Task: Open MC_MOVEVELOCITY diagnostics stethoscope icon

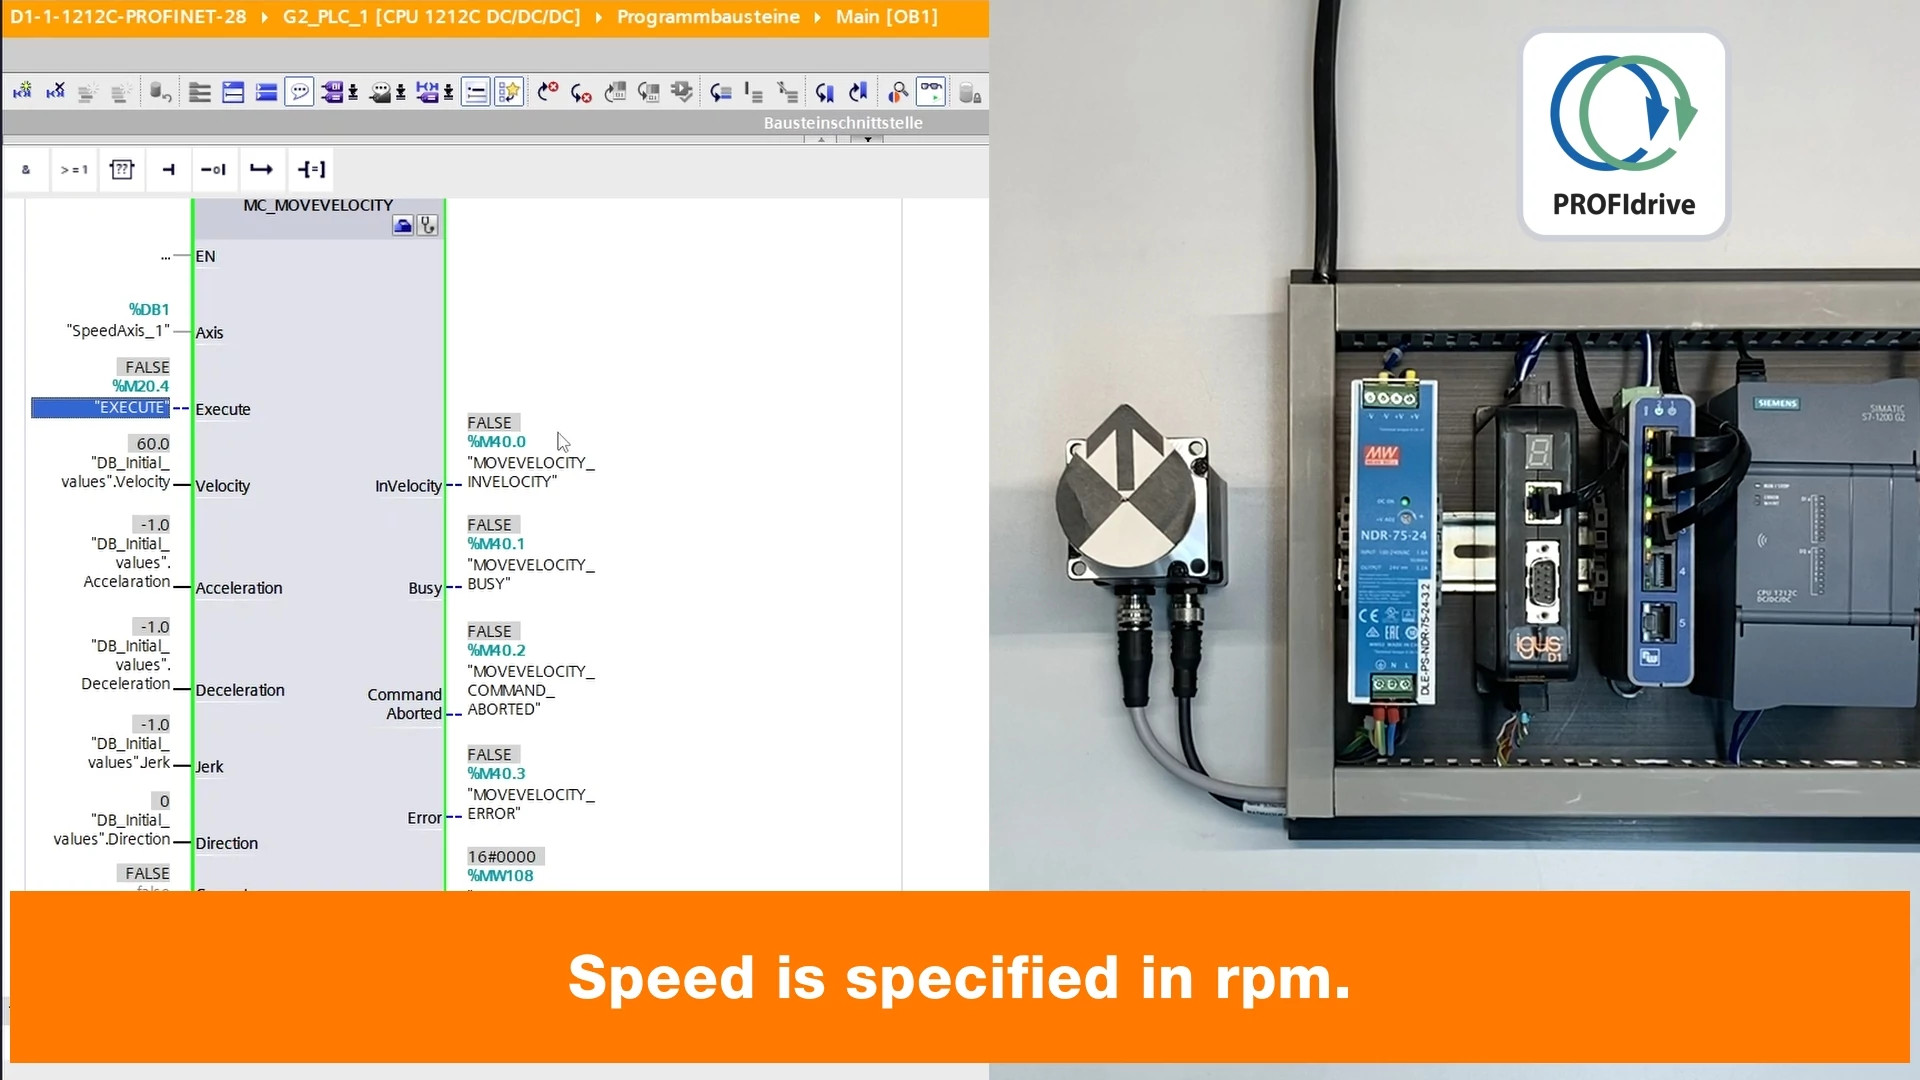Action: pyautogui.click(x=428, y=225)
